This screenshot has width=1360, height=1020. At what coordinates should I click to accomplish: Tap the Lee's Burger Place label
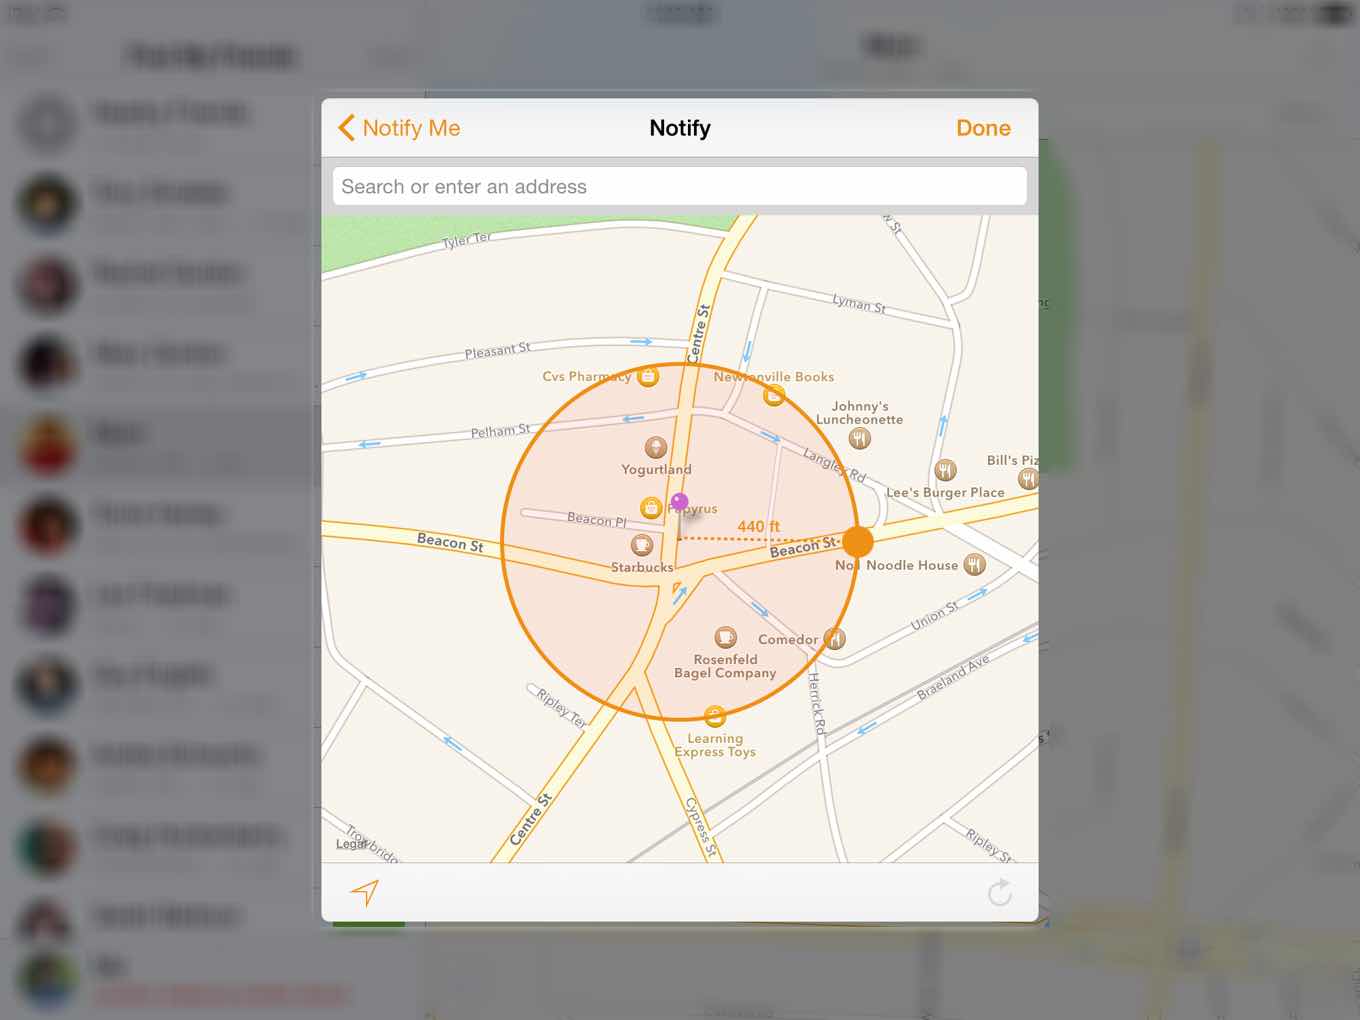[x=945, y=492]
